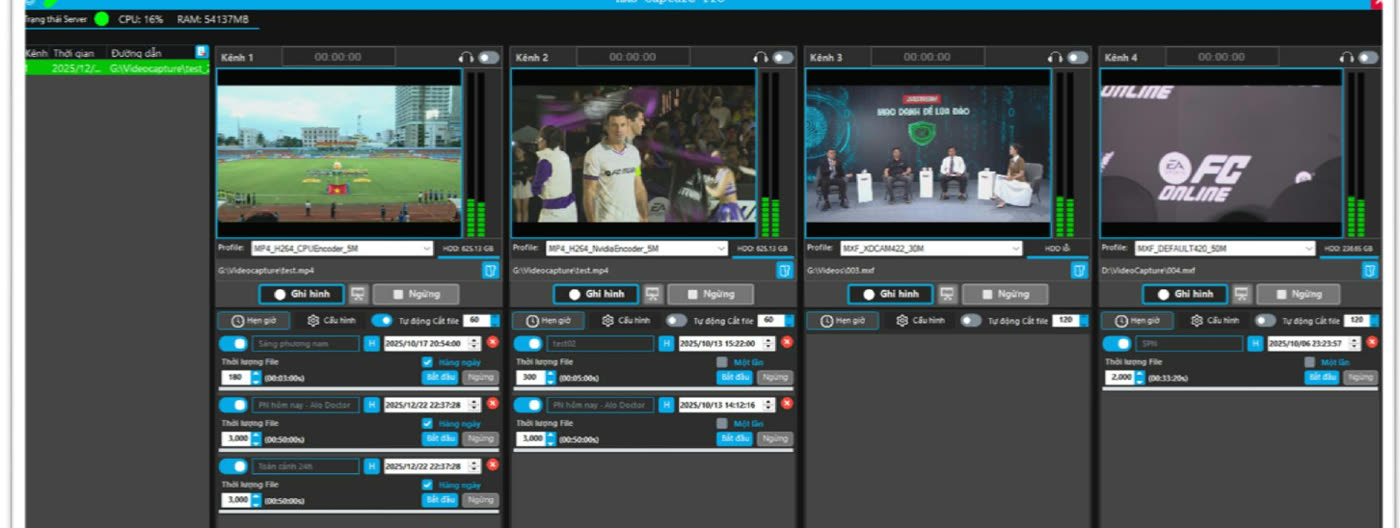Open file browse icon for 004.mxf path
This screenshot has height=528, width=1400.
point(1369,270)
